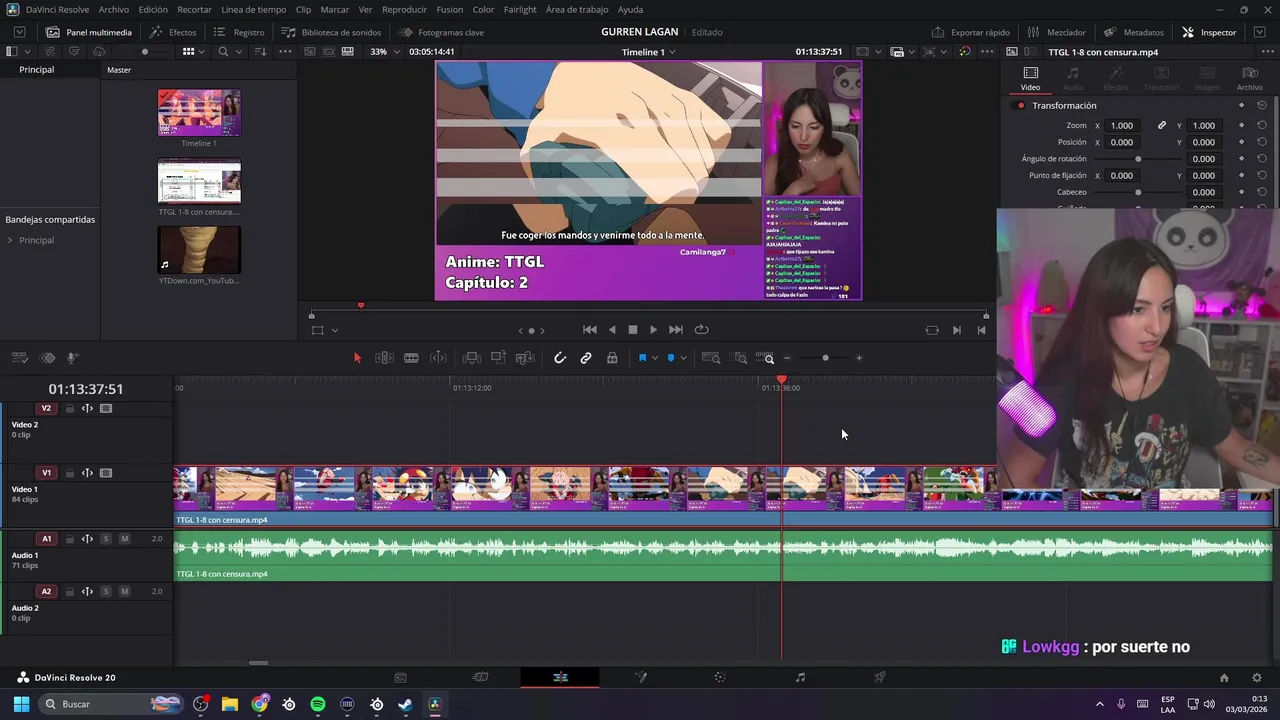Open the Deliver page

coord(880,677)
